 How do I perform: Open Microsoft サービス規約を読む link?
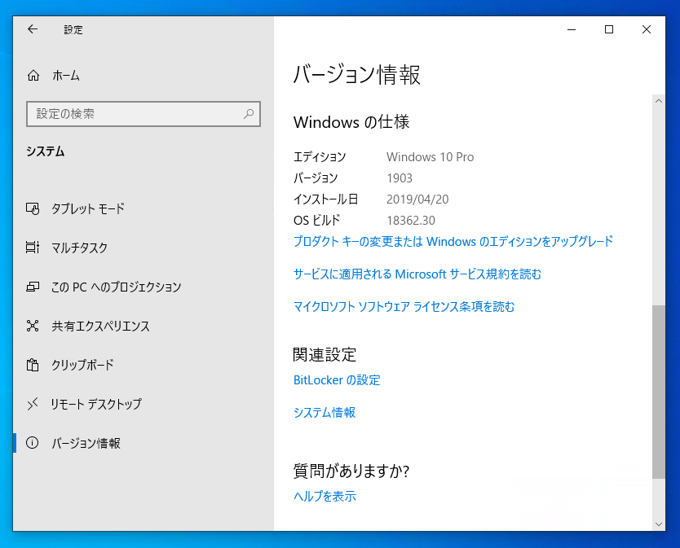coord(417,274)
